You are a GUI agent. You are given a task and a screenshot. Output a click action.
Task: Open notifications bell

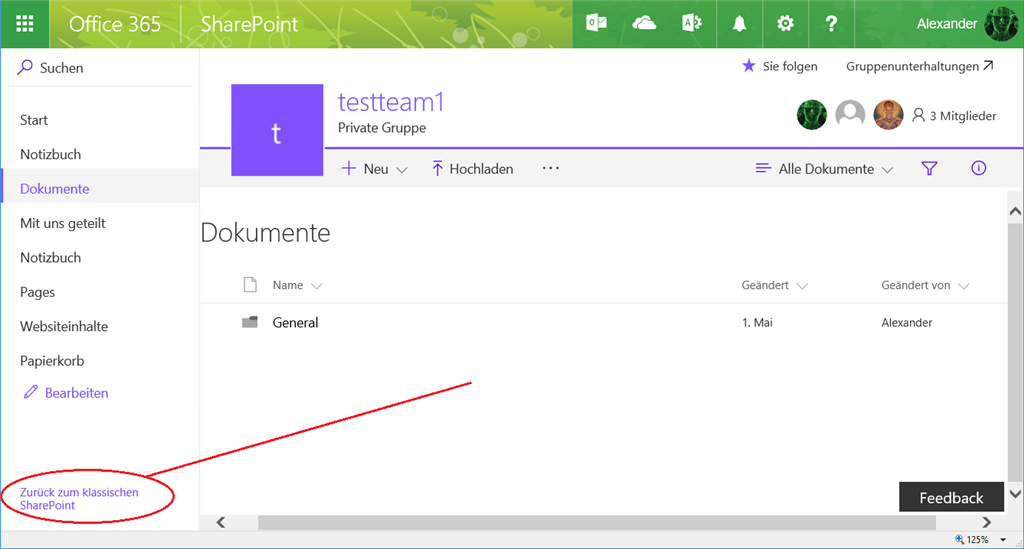pos(739,24)
